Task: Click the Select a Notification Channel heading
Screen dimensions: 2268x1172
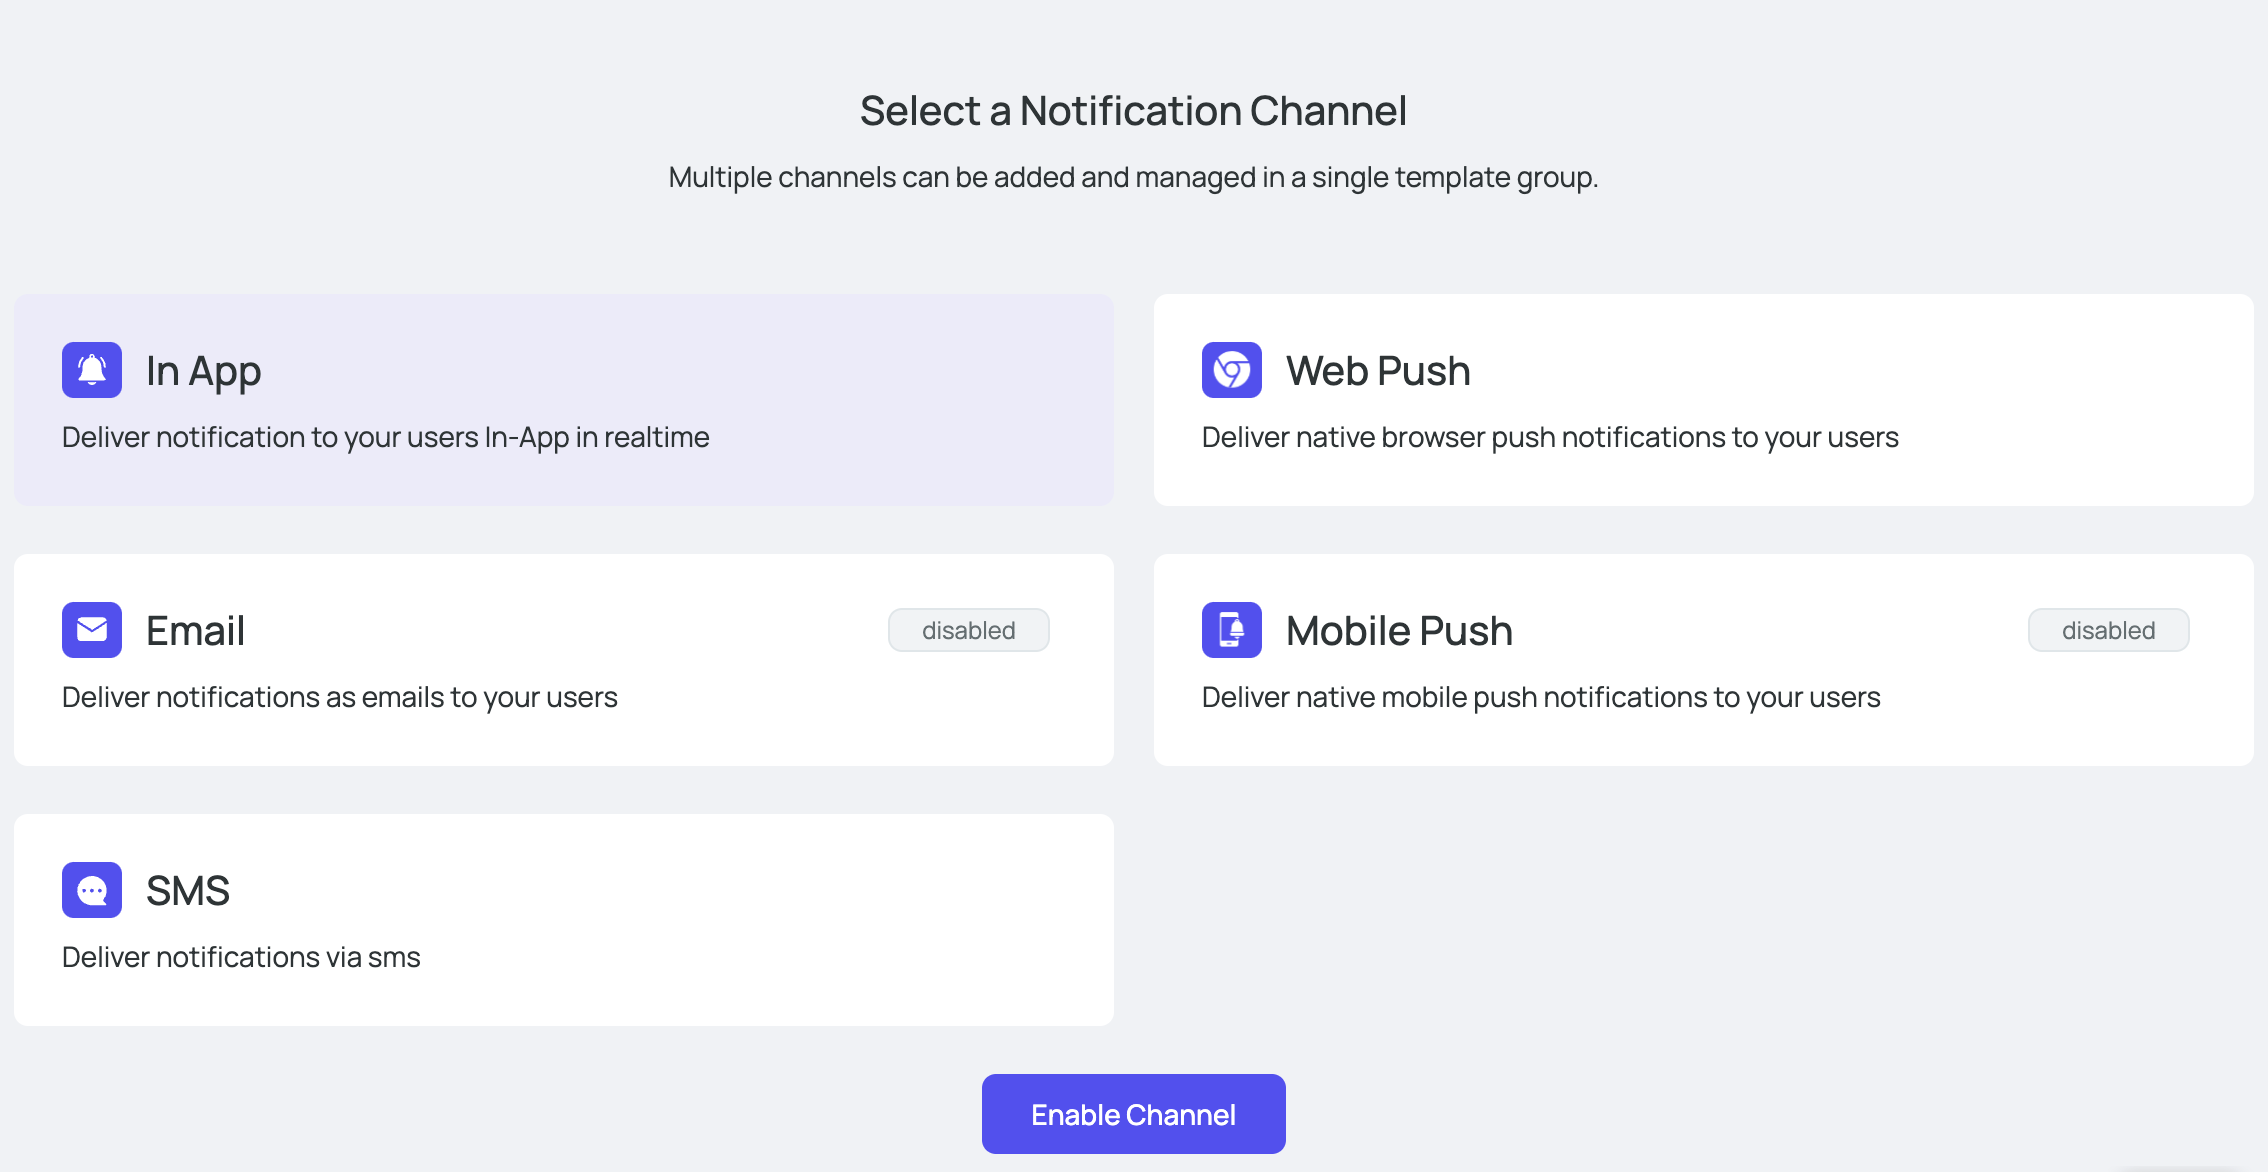Action: (1134, 111)
